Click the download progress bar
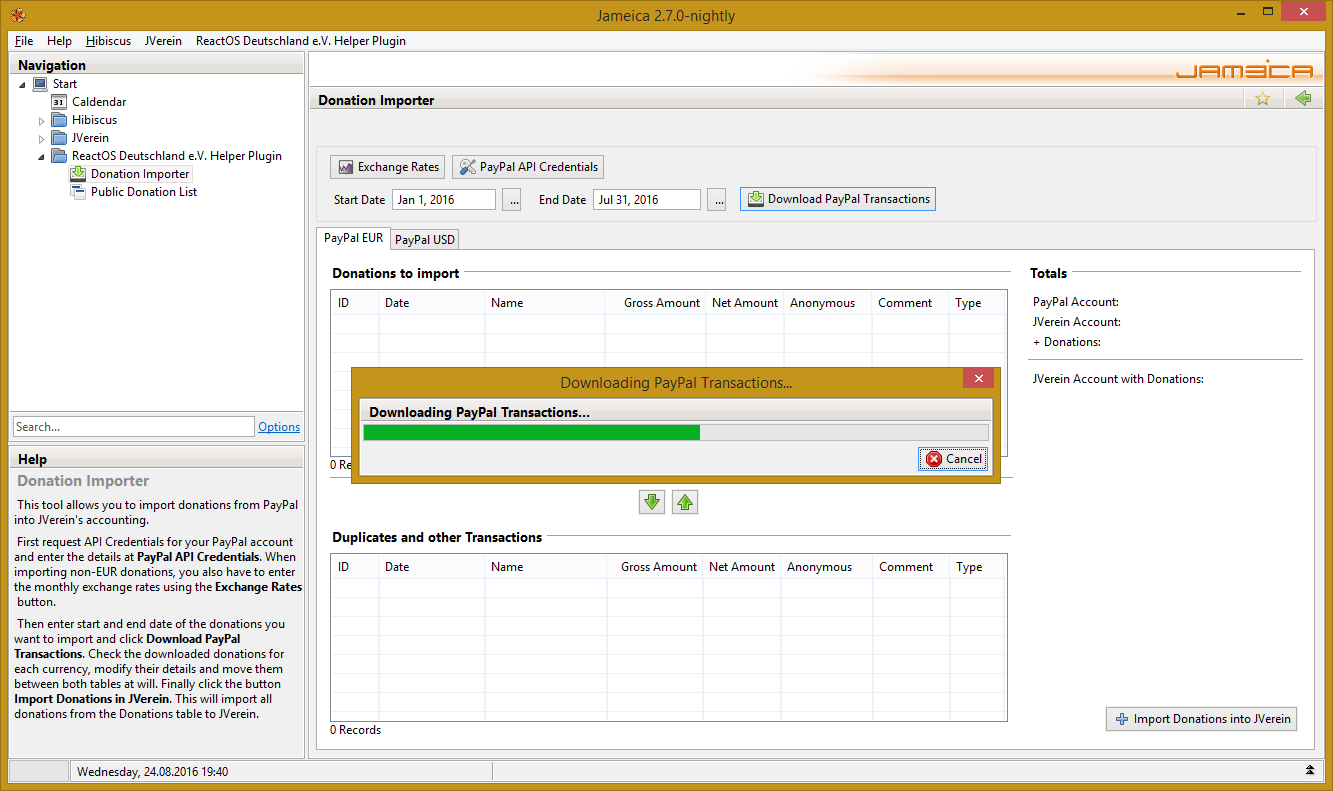This screenshot has height=791, width=1333. 675,432
